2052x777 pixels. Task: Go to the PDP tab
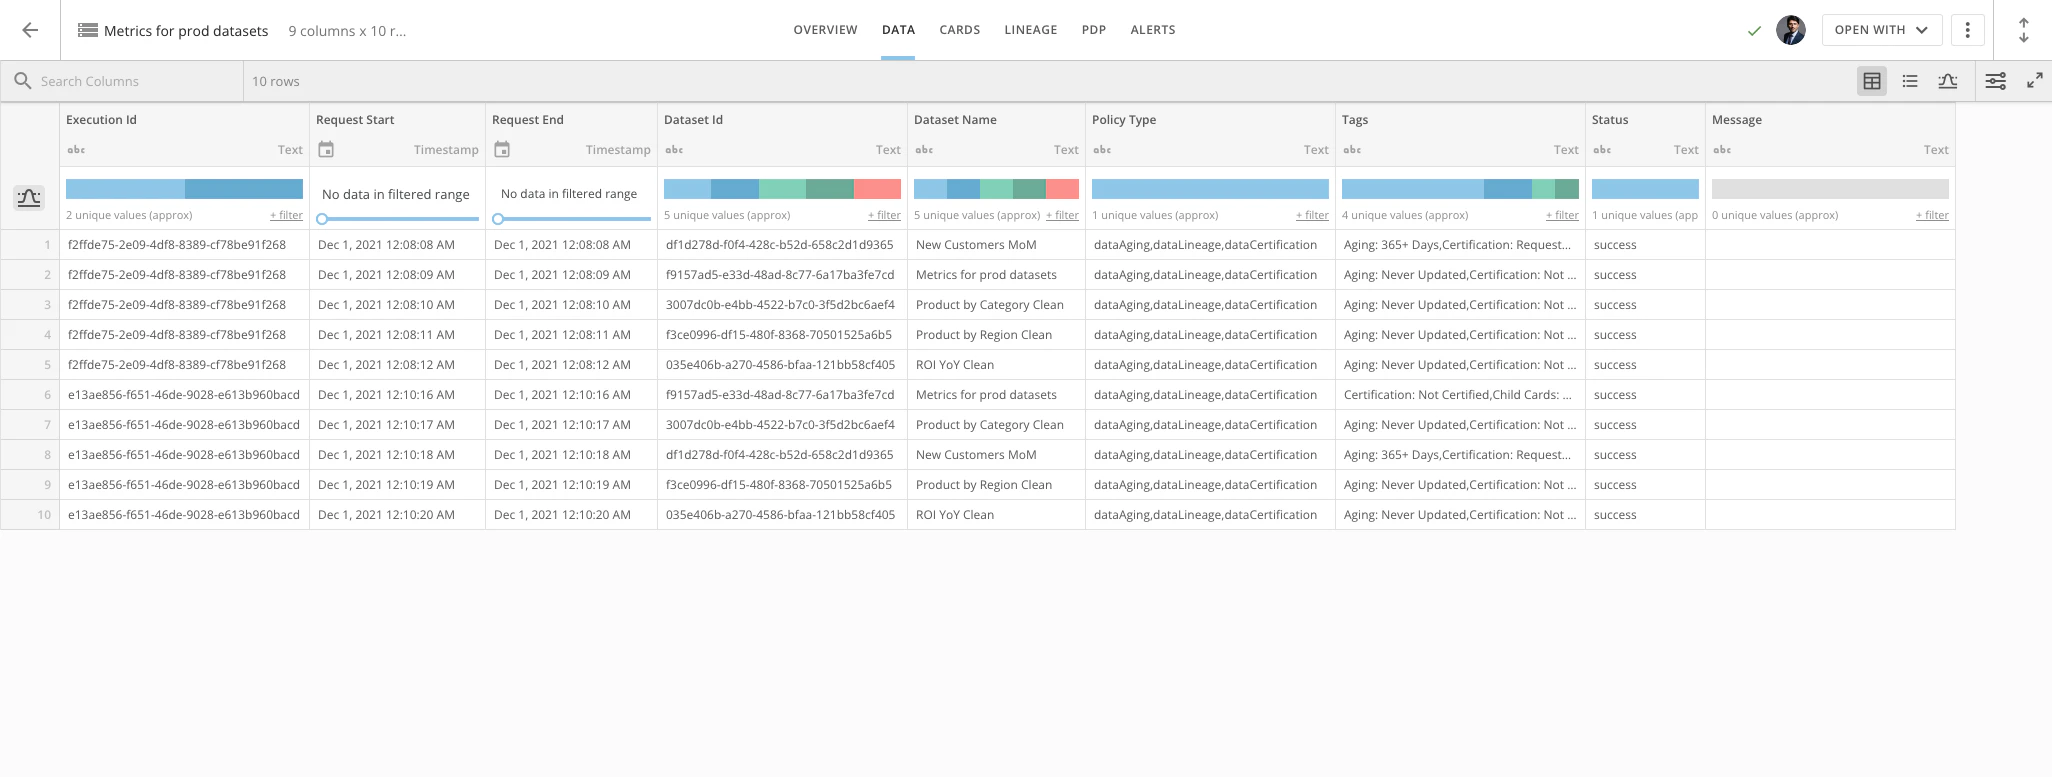[x=1093, y=30]
